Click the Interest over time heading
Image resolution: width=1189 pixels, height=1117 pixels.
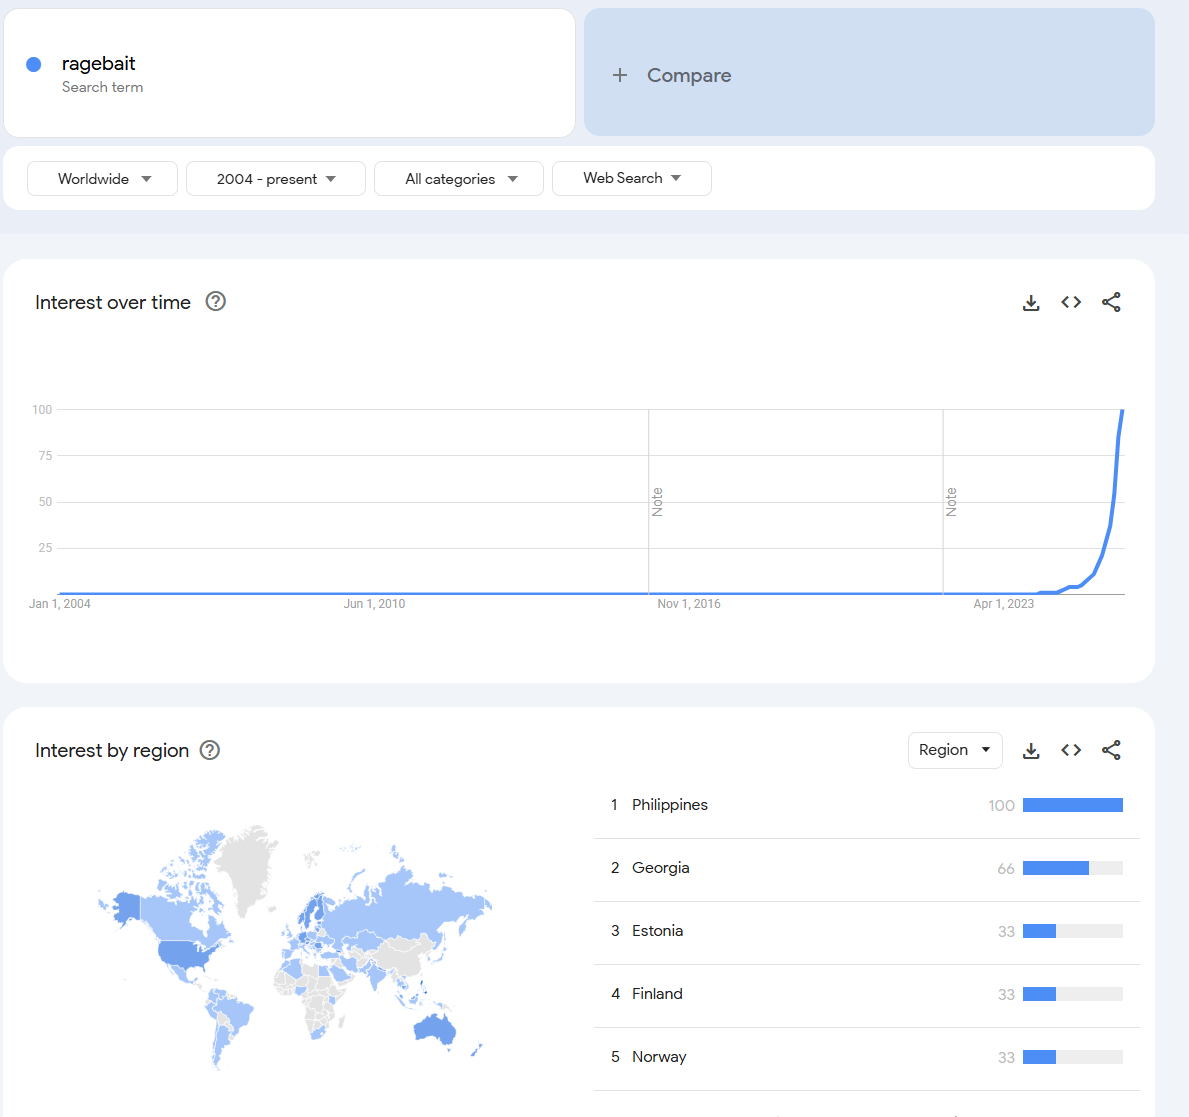(113, 303)
